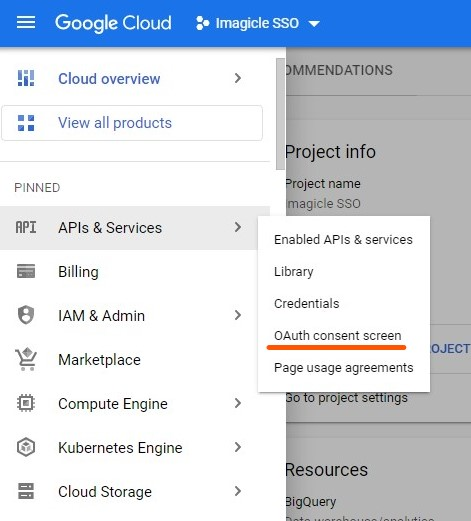471x521 pixels.
Task: Click the Cloud overview dashboard icon
Action: click(26, 78)
